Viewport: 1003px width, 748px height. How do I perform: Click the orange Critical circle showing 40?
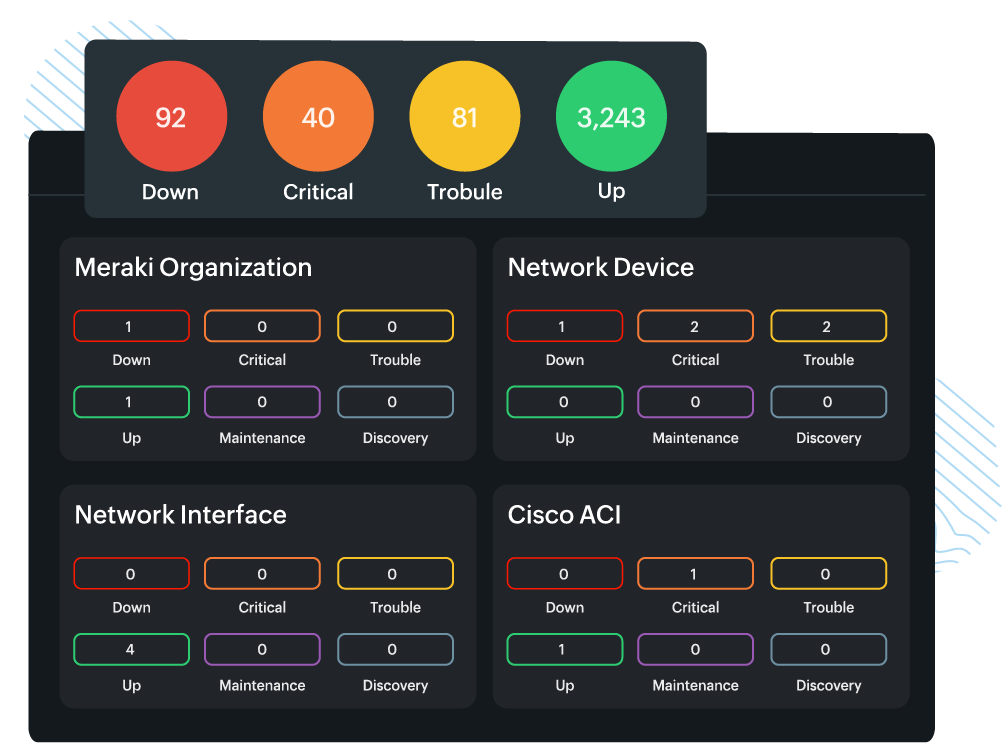pos(318,117)
